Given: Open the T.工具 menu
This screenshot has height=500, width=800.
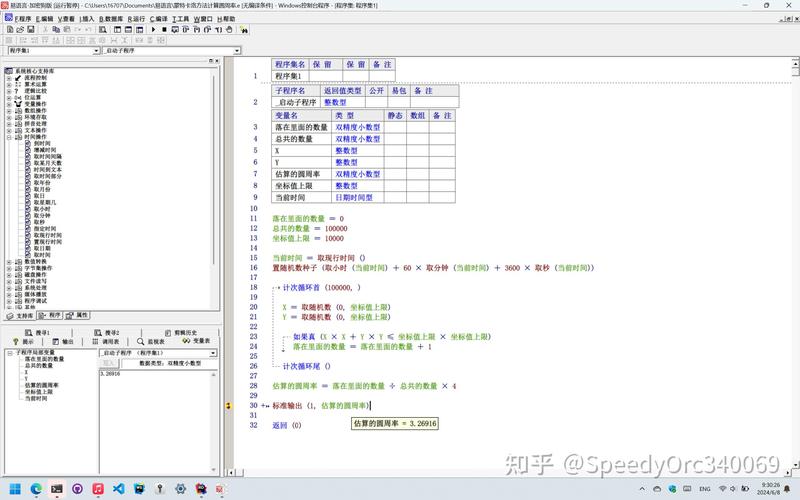Looking at the screenshot, I should pos(181,19).
